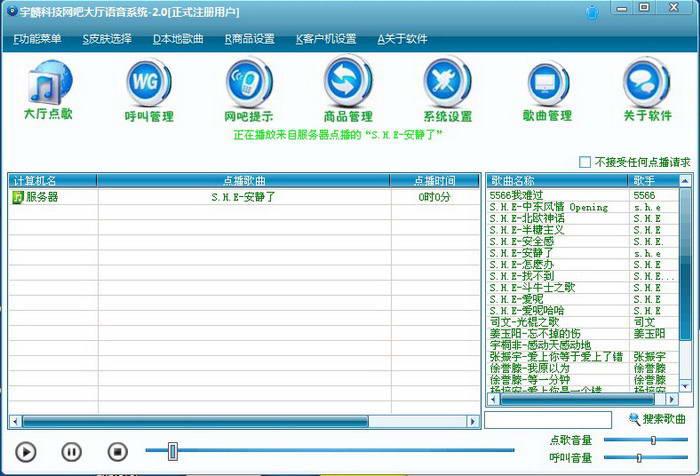This screenshot has width=700, height=476.
Task: Stop the current song playback
Action: (x=117, y=452)
